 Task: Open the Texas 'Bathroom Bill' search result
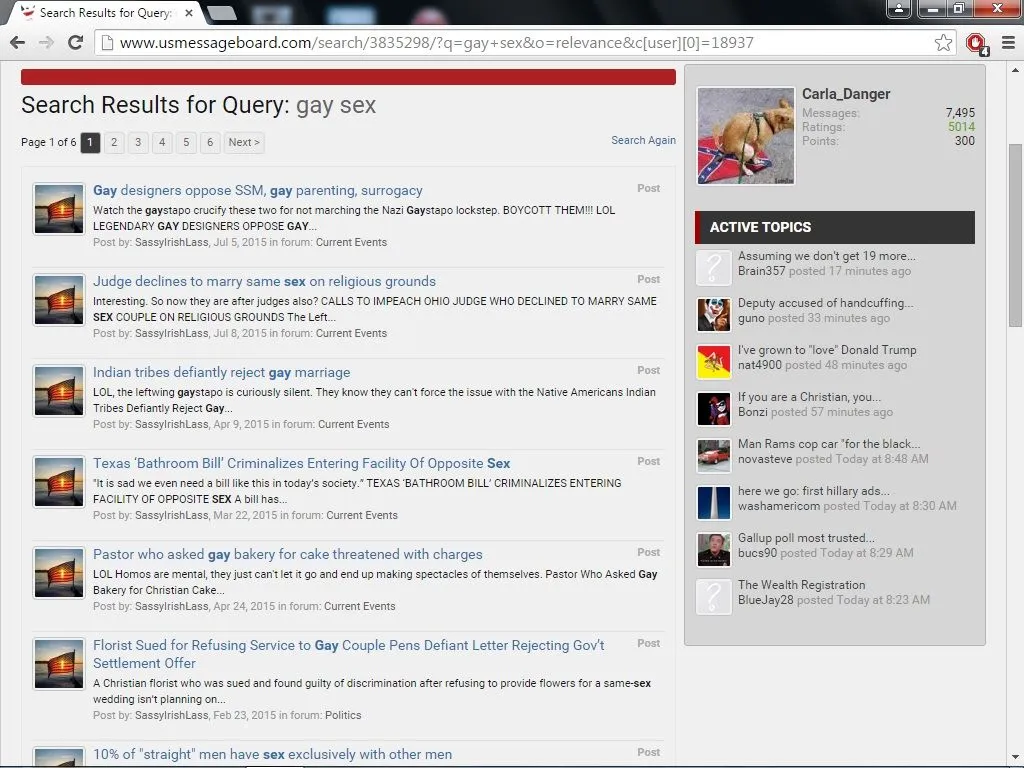click(301, 463)
